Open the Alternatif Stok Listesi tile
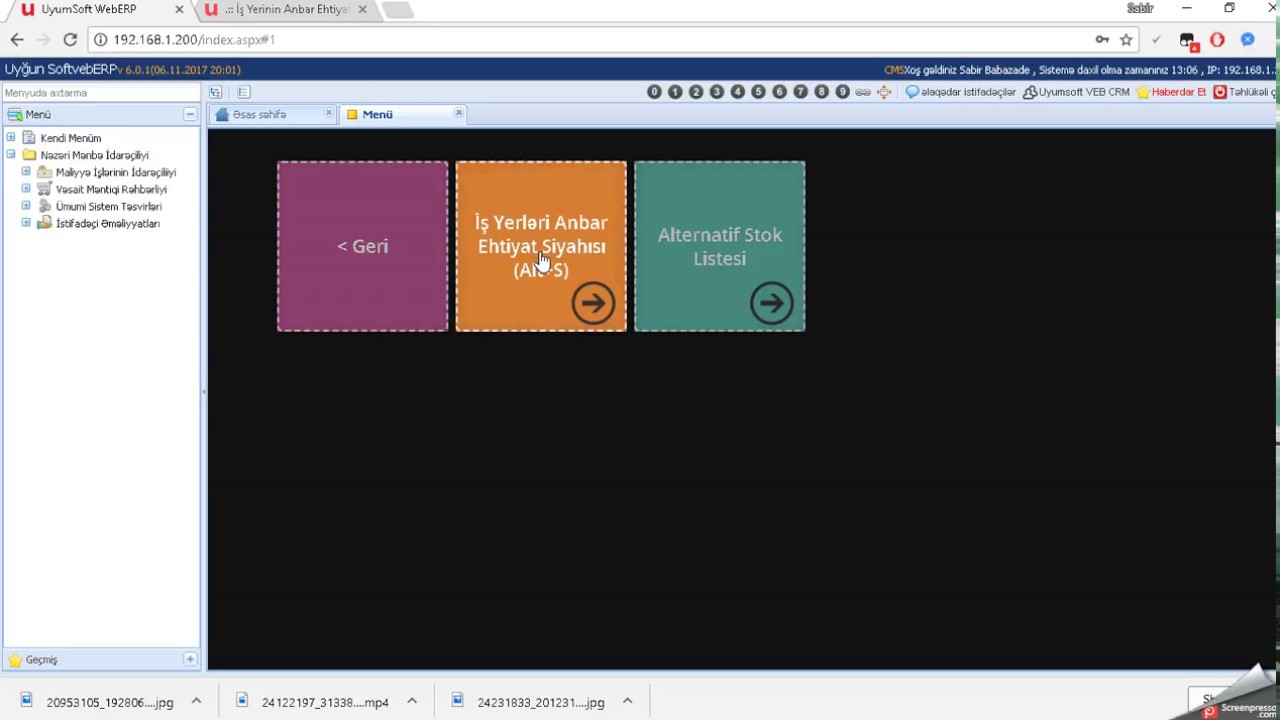 pos(720,246)
